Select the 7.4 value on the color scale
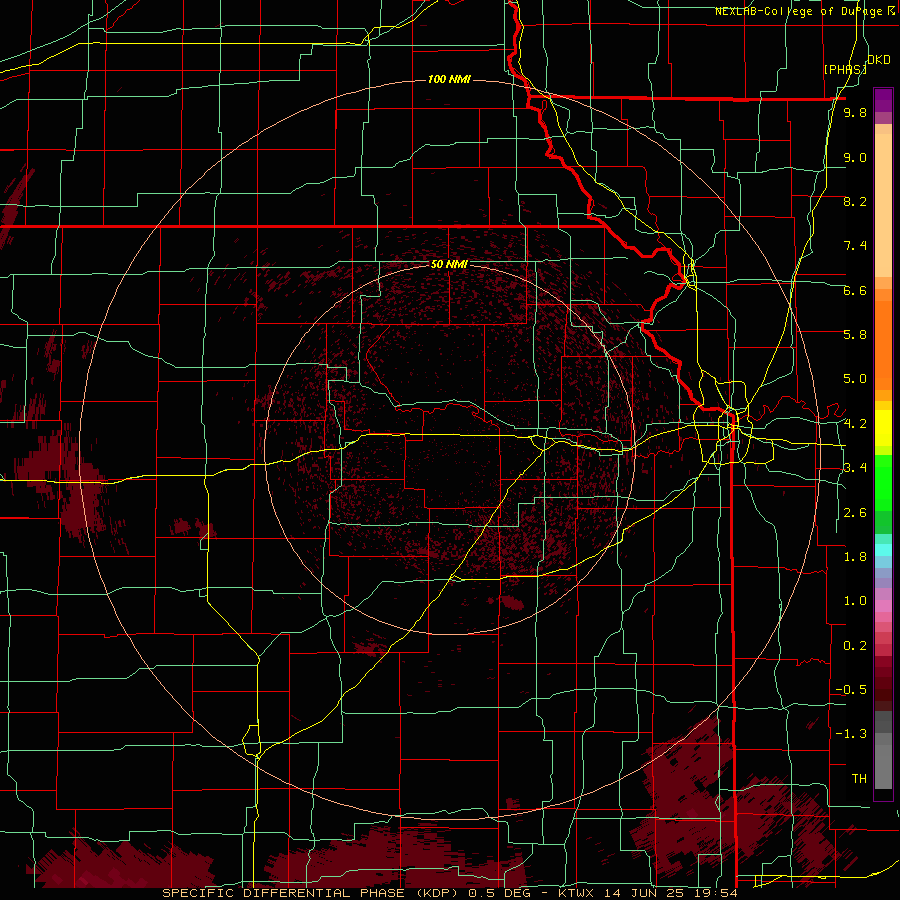 click(x=855, y=246)
